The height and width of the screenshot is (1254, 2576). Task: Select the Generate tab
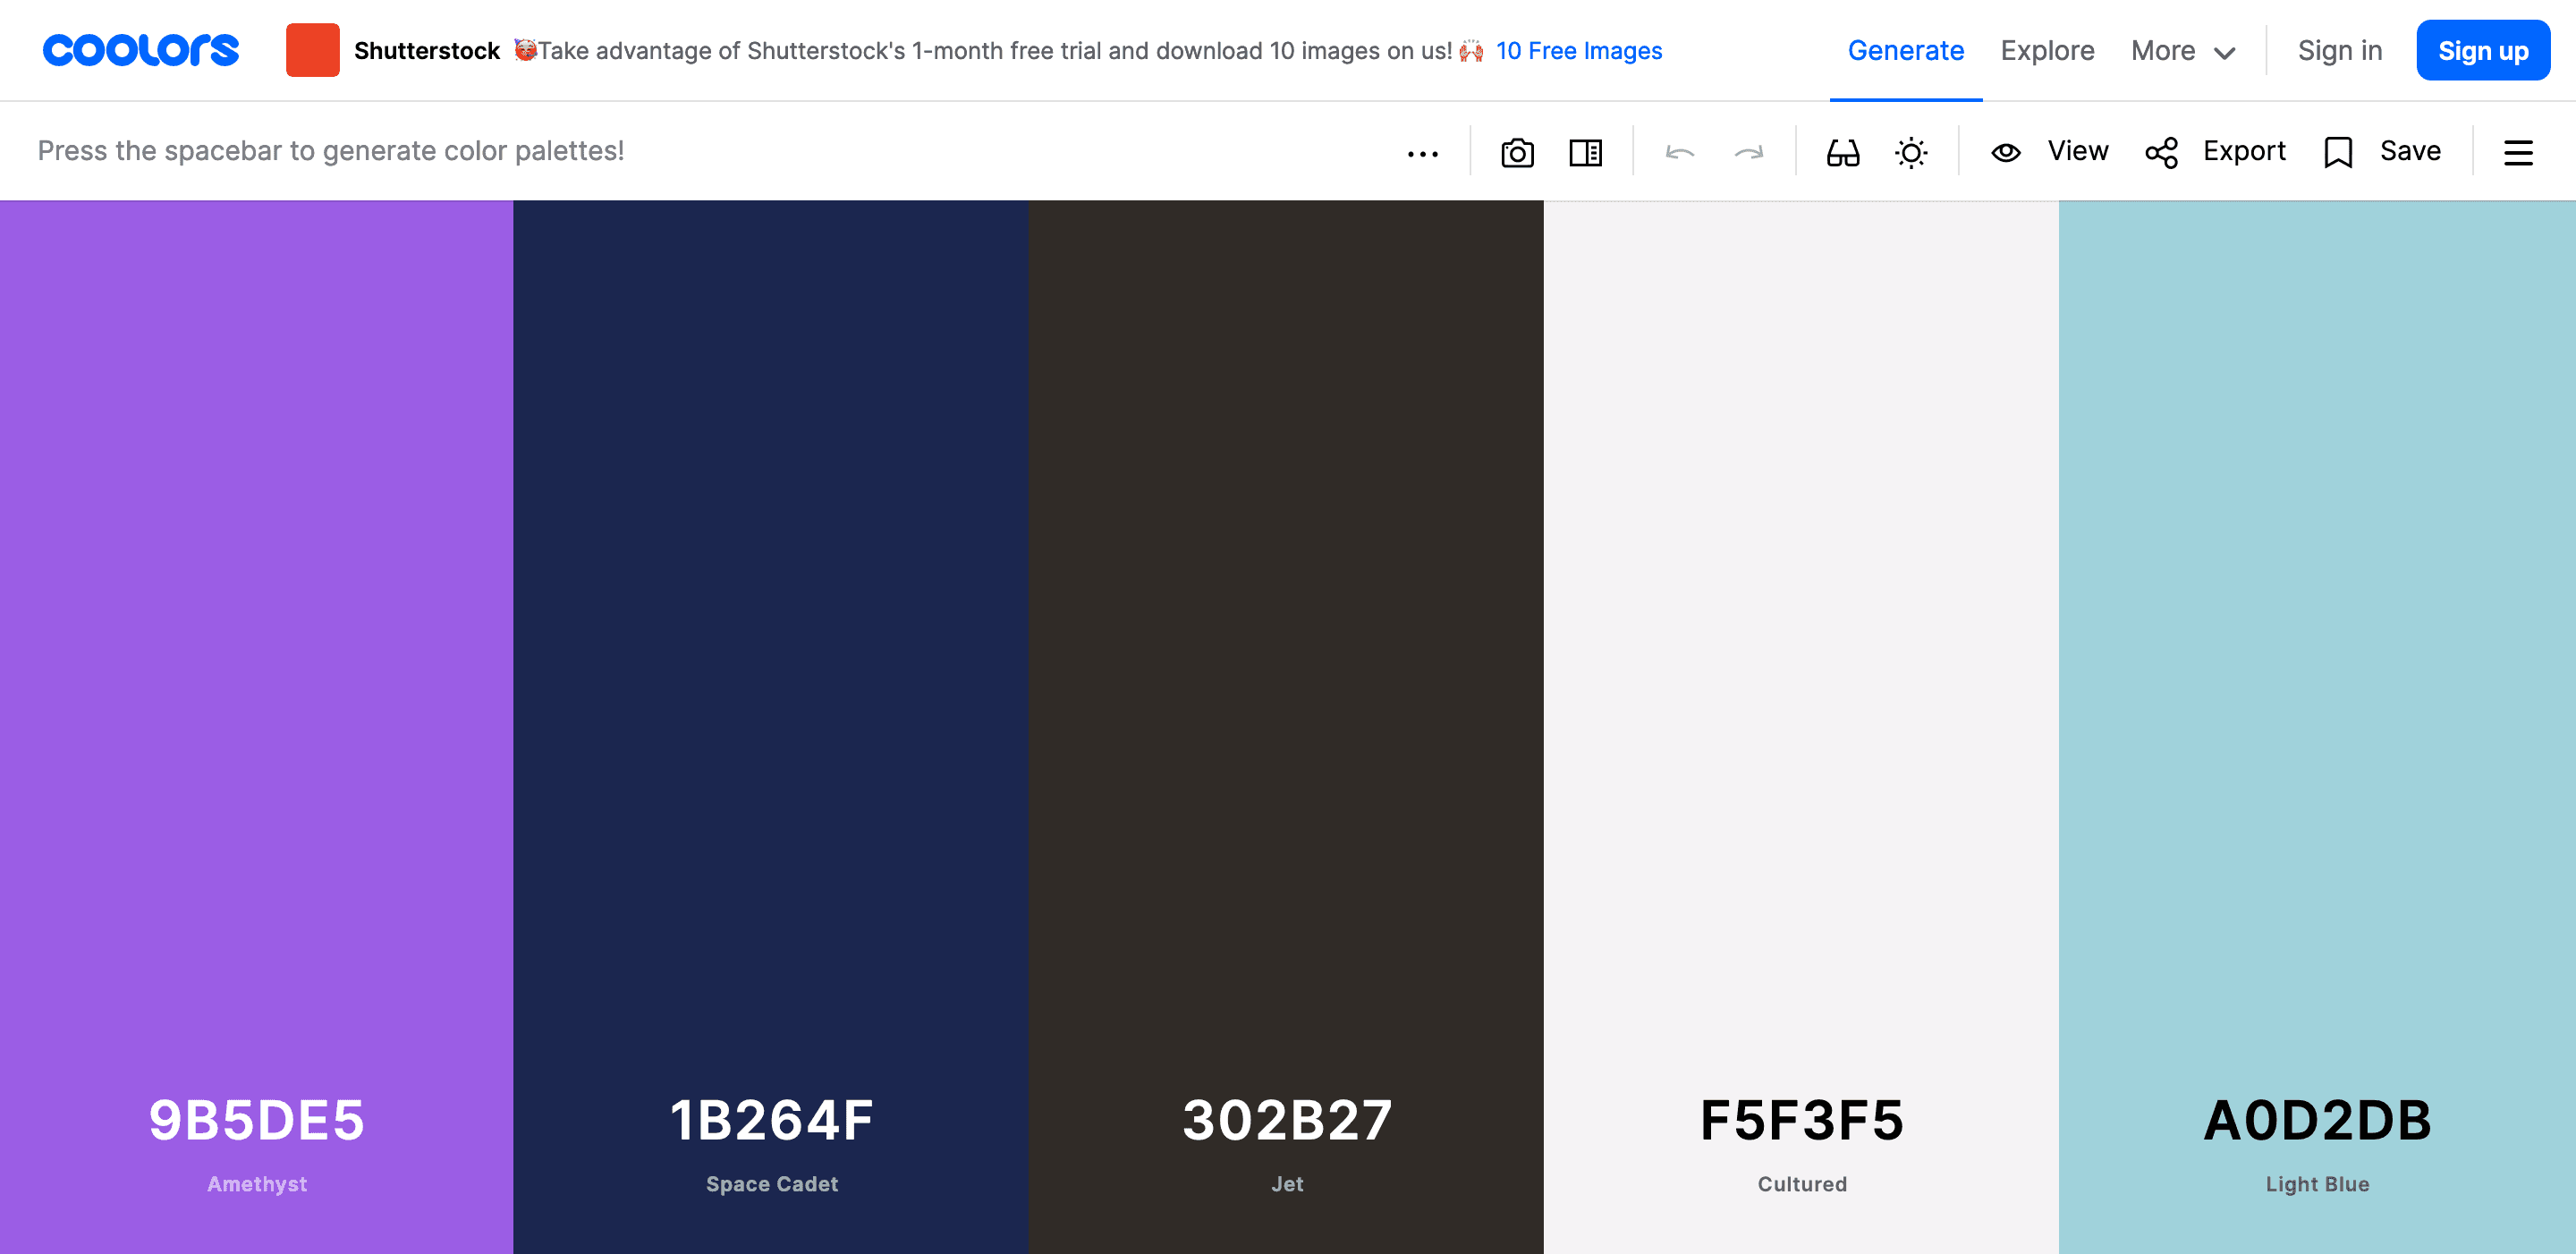1905,51
